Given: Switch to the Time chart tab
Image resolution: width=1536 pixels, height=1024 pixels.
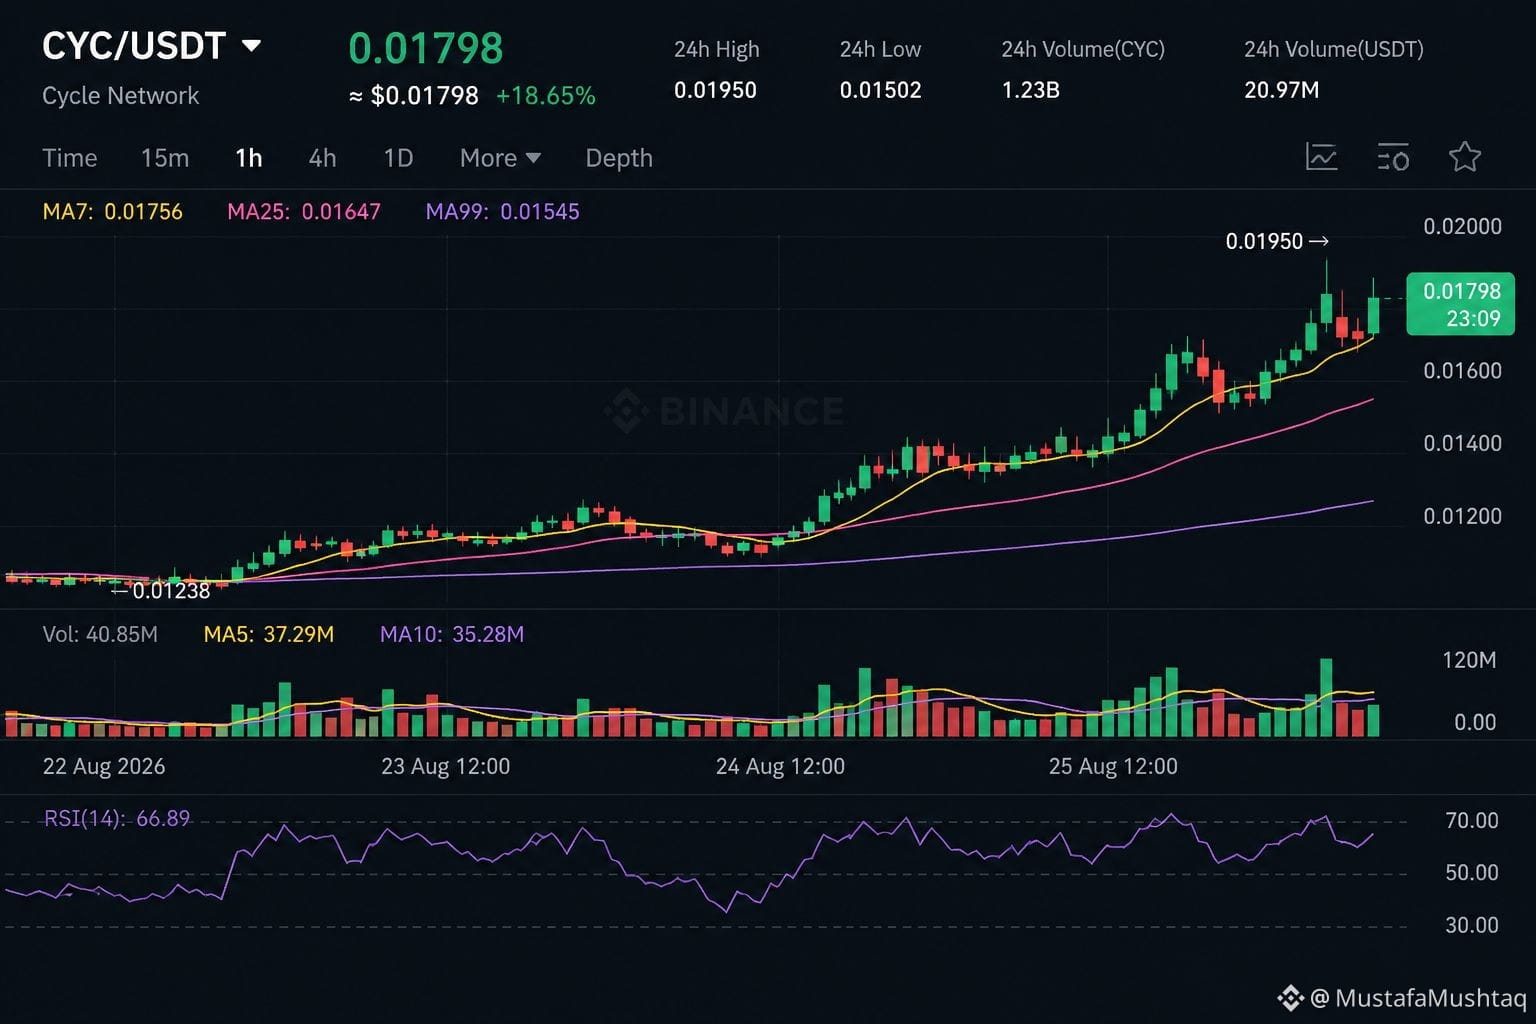Looking at the screenshot, I should [x=70, y=158].
